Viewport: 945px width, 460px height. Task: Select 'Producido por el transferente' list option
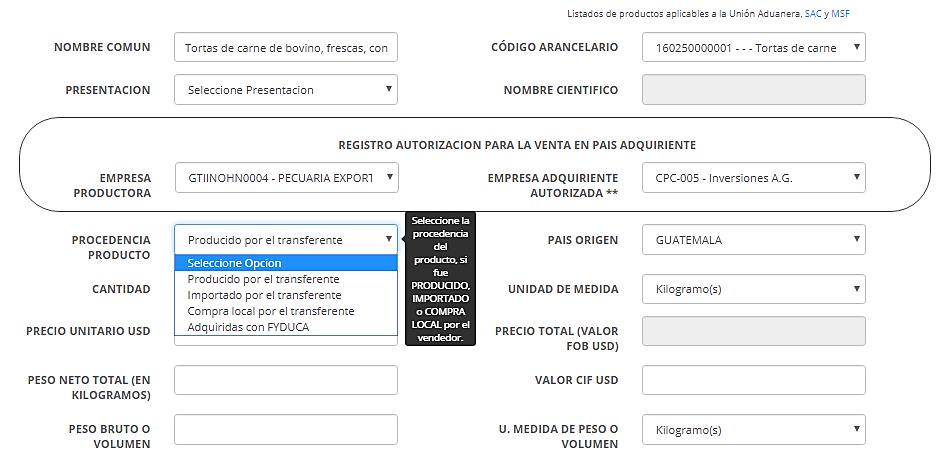click(x=286, y=279)
